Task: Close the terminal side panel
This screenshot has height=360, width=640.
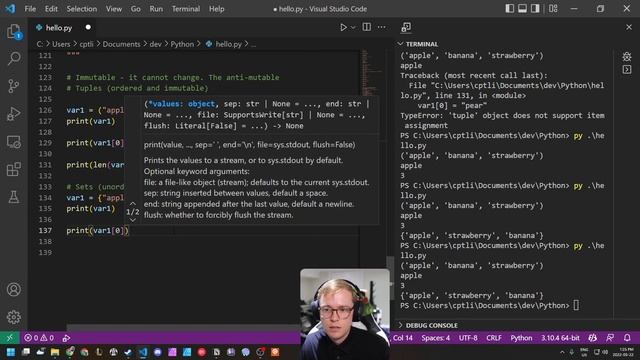Action: [629, 27]
